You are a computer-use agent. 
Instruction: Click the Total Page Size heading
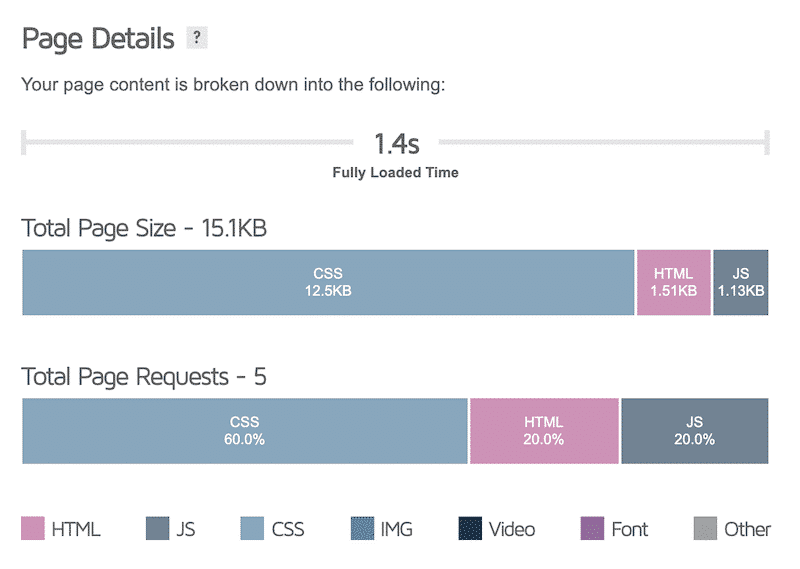click(144, 229)
